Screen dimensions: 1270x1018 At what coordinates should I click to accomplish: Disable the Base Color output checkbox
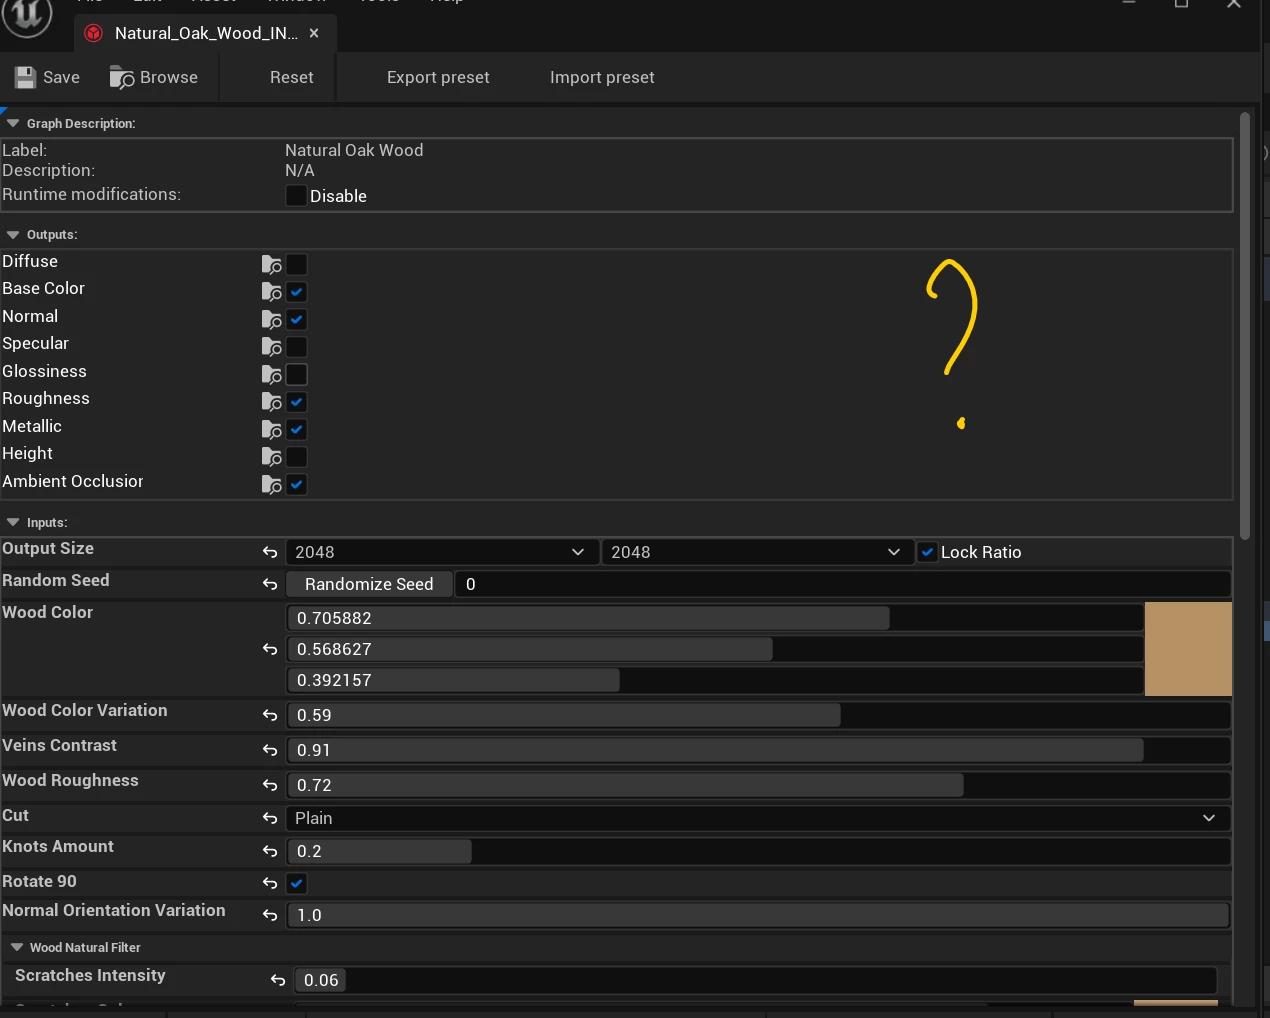pyautogui.click(x=296, y=292)
